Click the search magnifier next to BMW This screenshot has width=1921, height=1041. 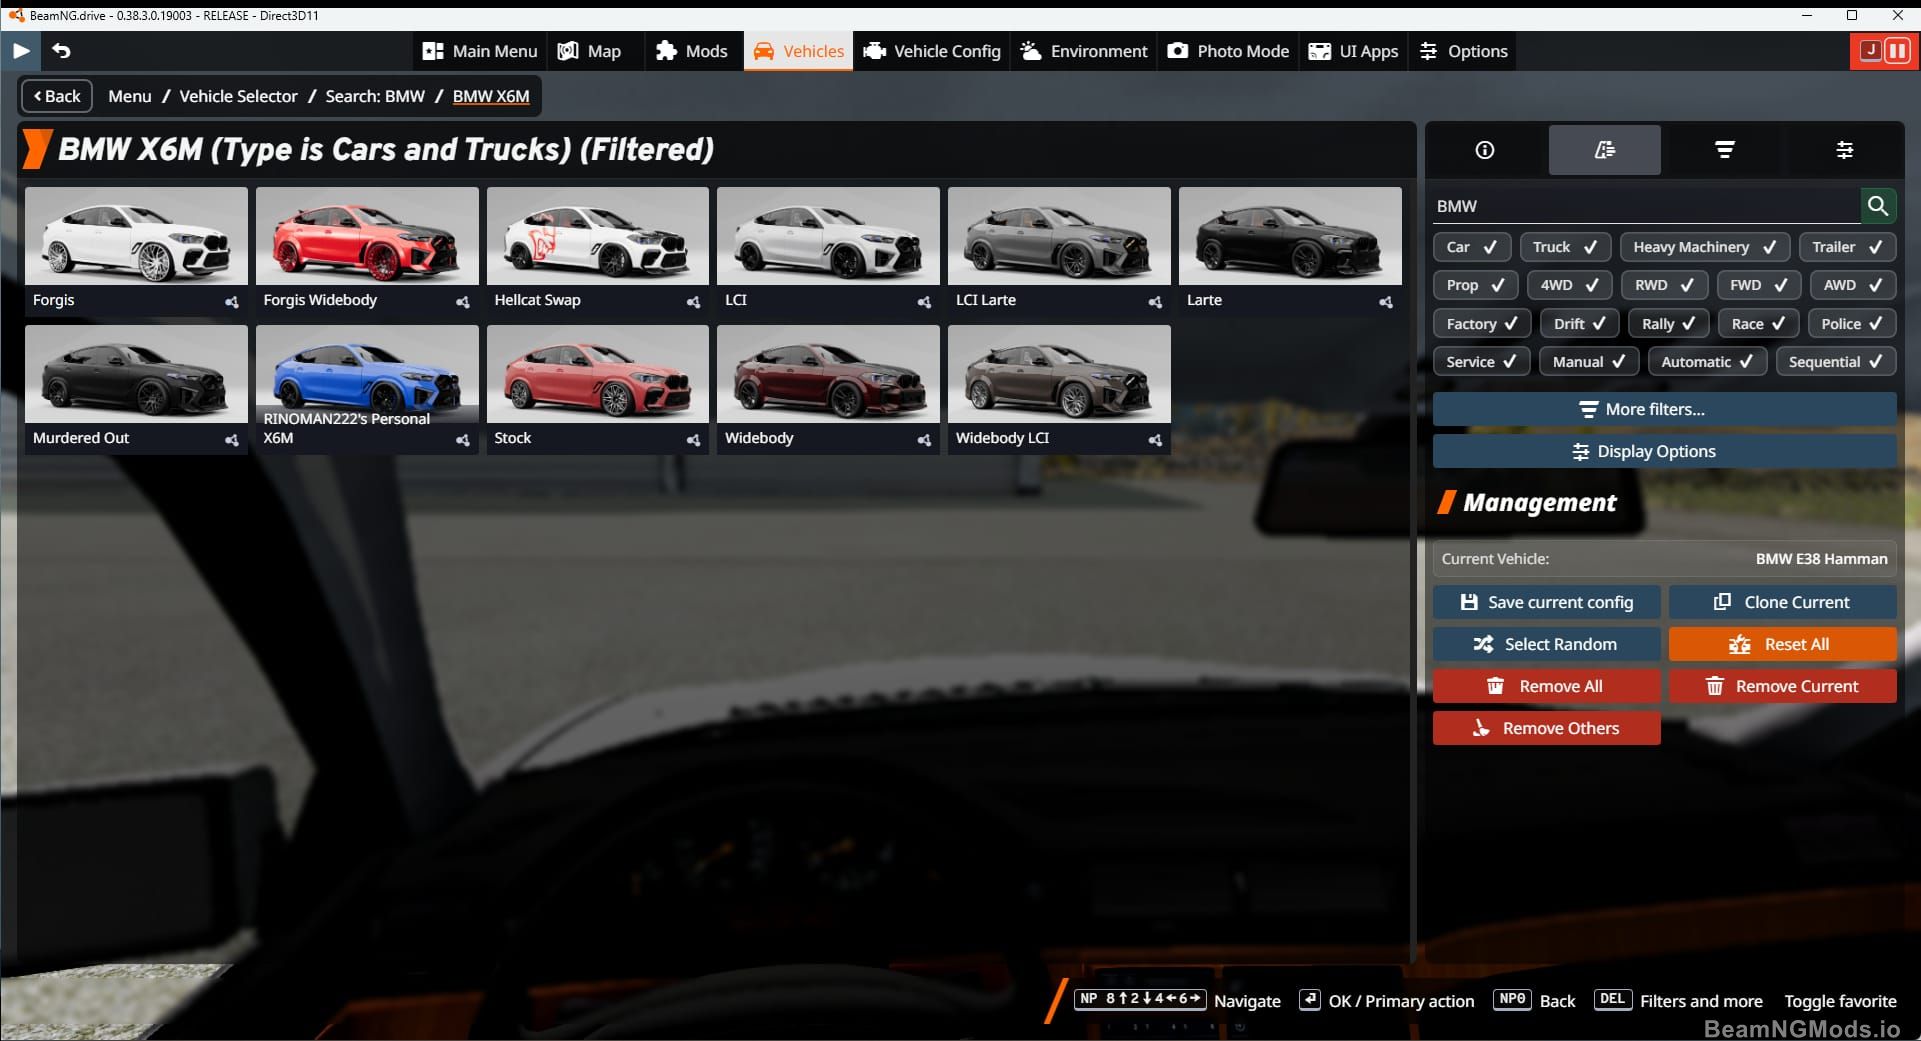(x=1879, y=206)
